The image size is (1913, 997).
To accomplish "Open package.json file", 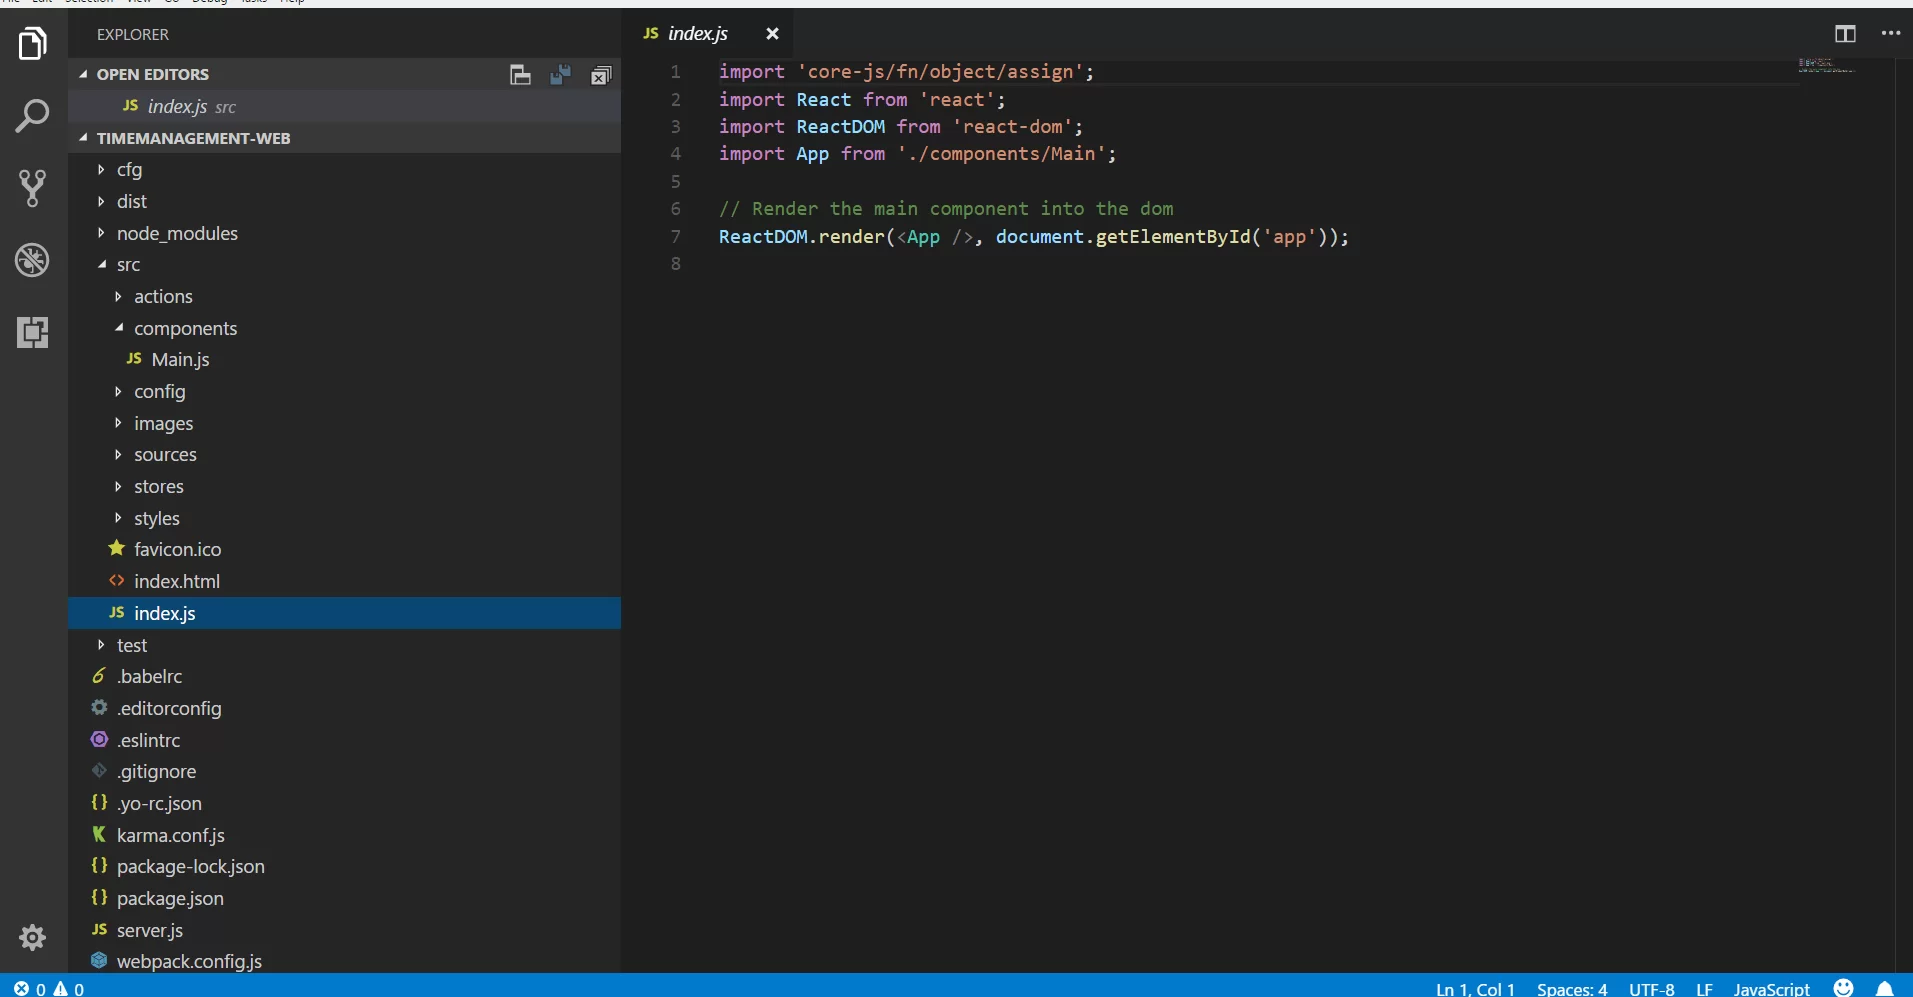I will [345, 898].
